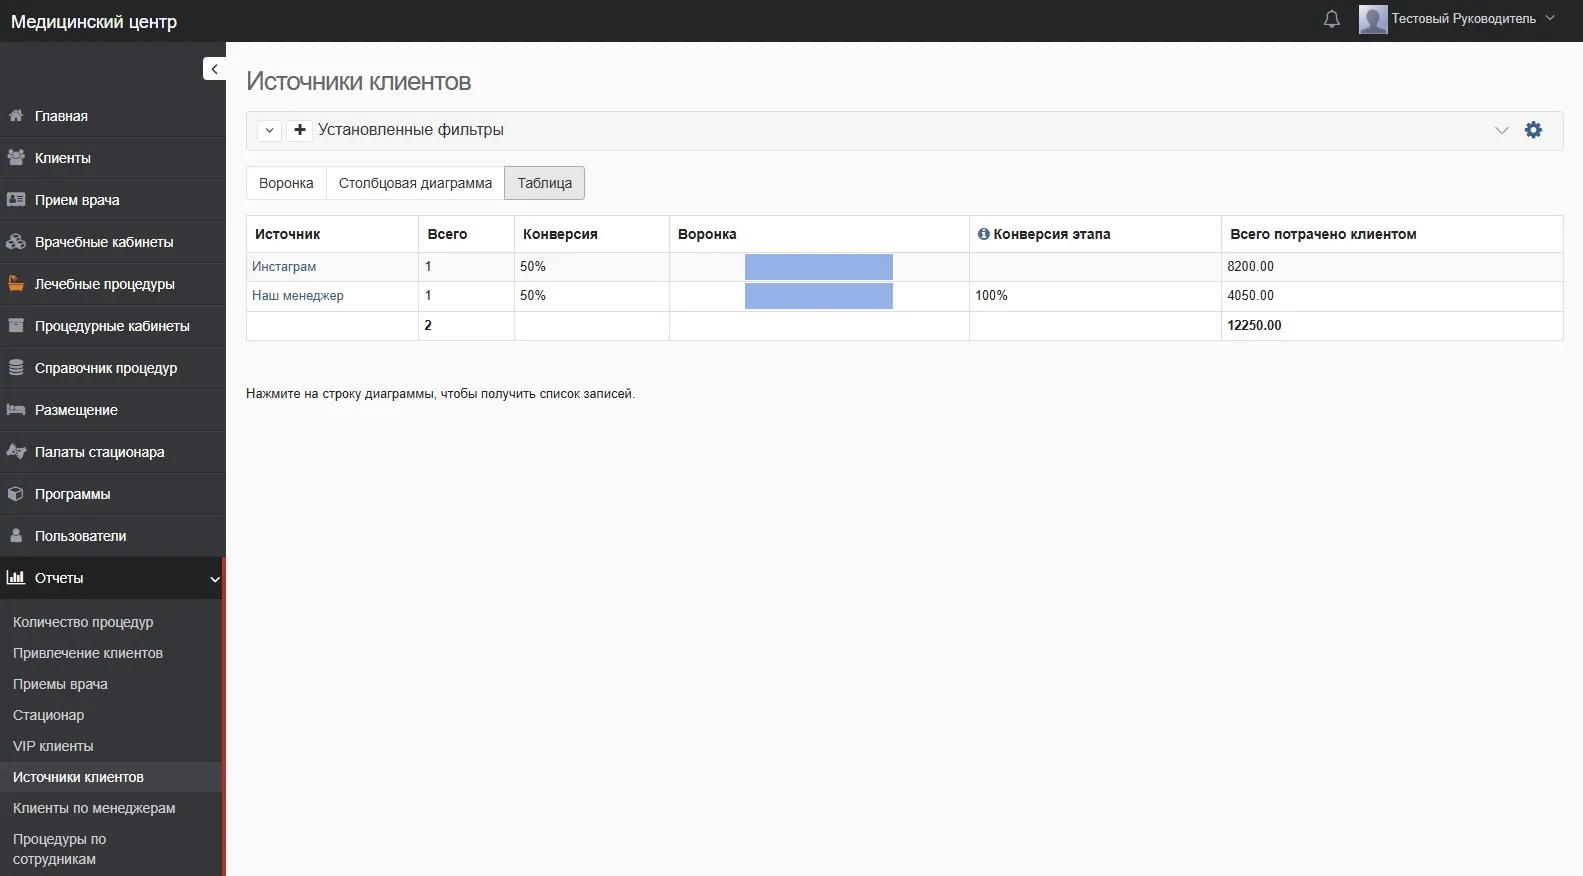Image resolution: width=1583 pixels, height=876 pixels.
Task: Click the Размещение bed icon
Action: pyautogui.click(x=16, y=410)
